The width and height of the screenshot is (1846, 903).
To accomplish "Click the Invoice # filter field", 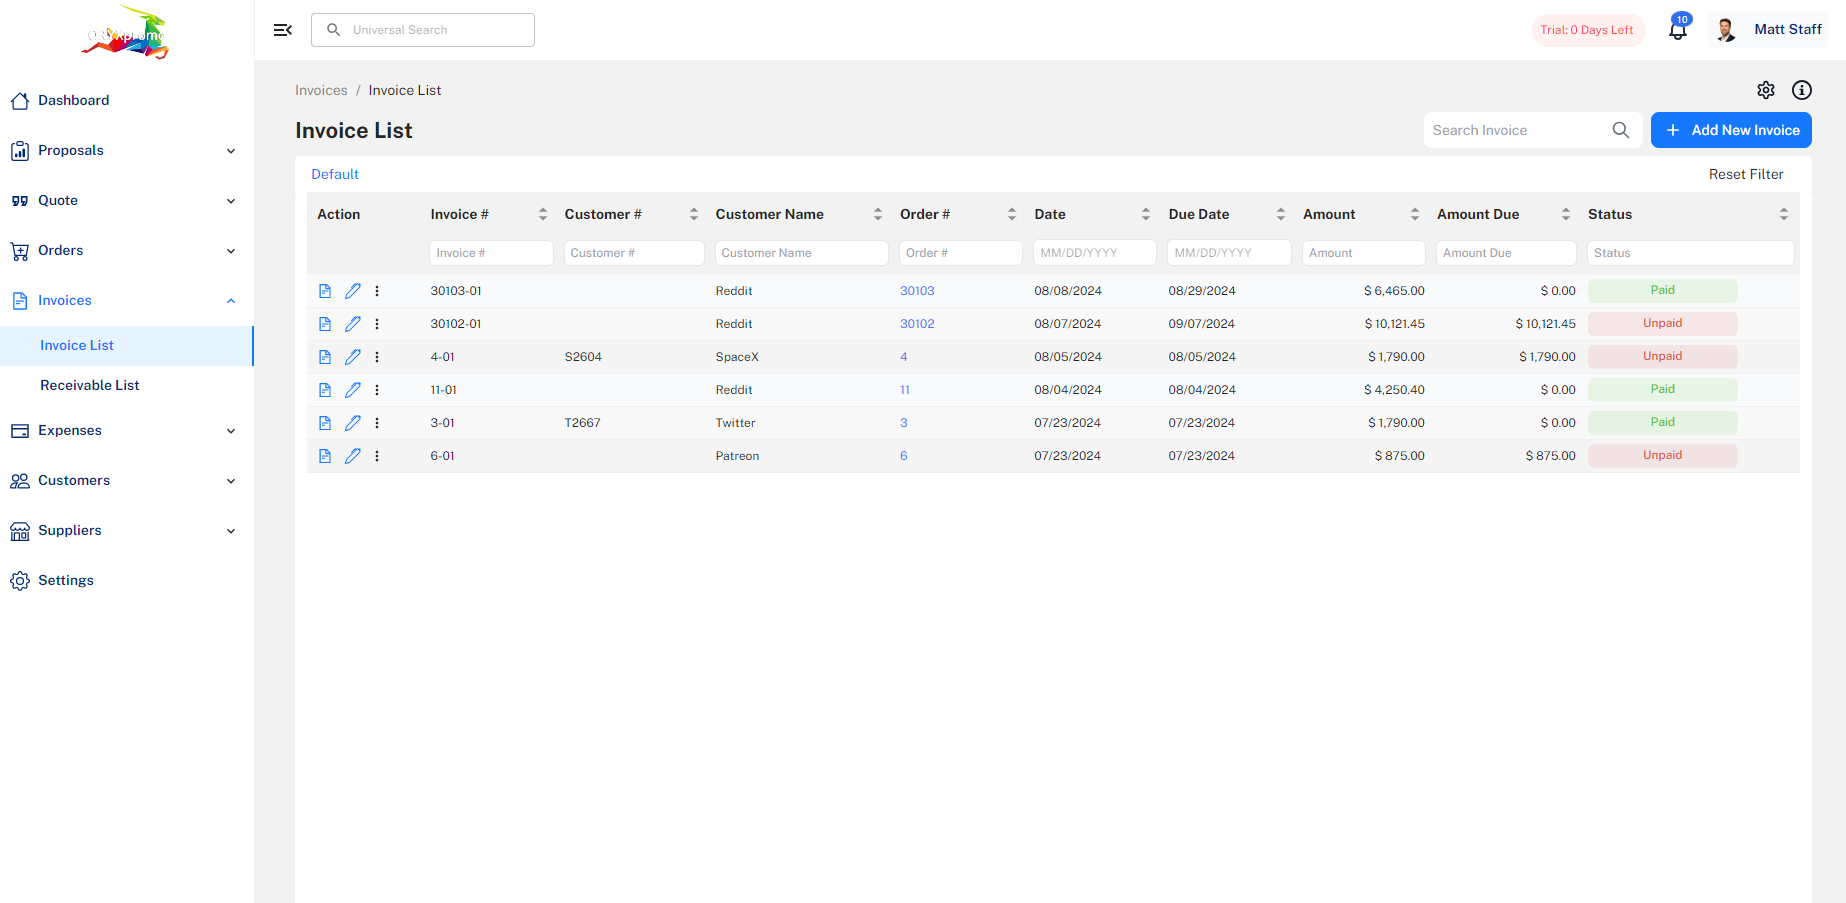I will pos(491,253).
